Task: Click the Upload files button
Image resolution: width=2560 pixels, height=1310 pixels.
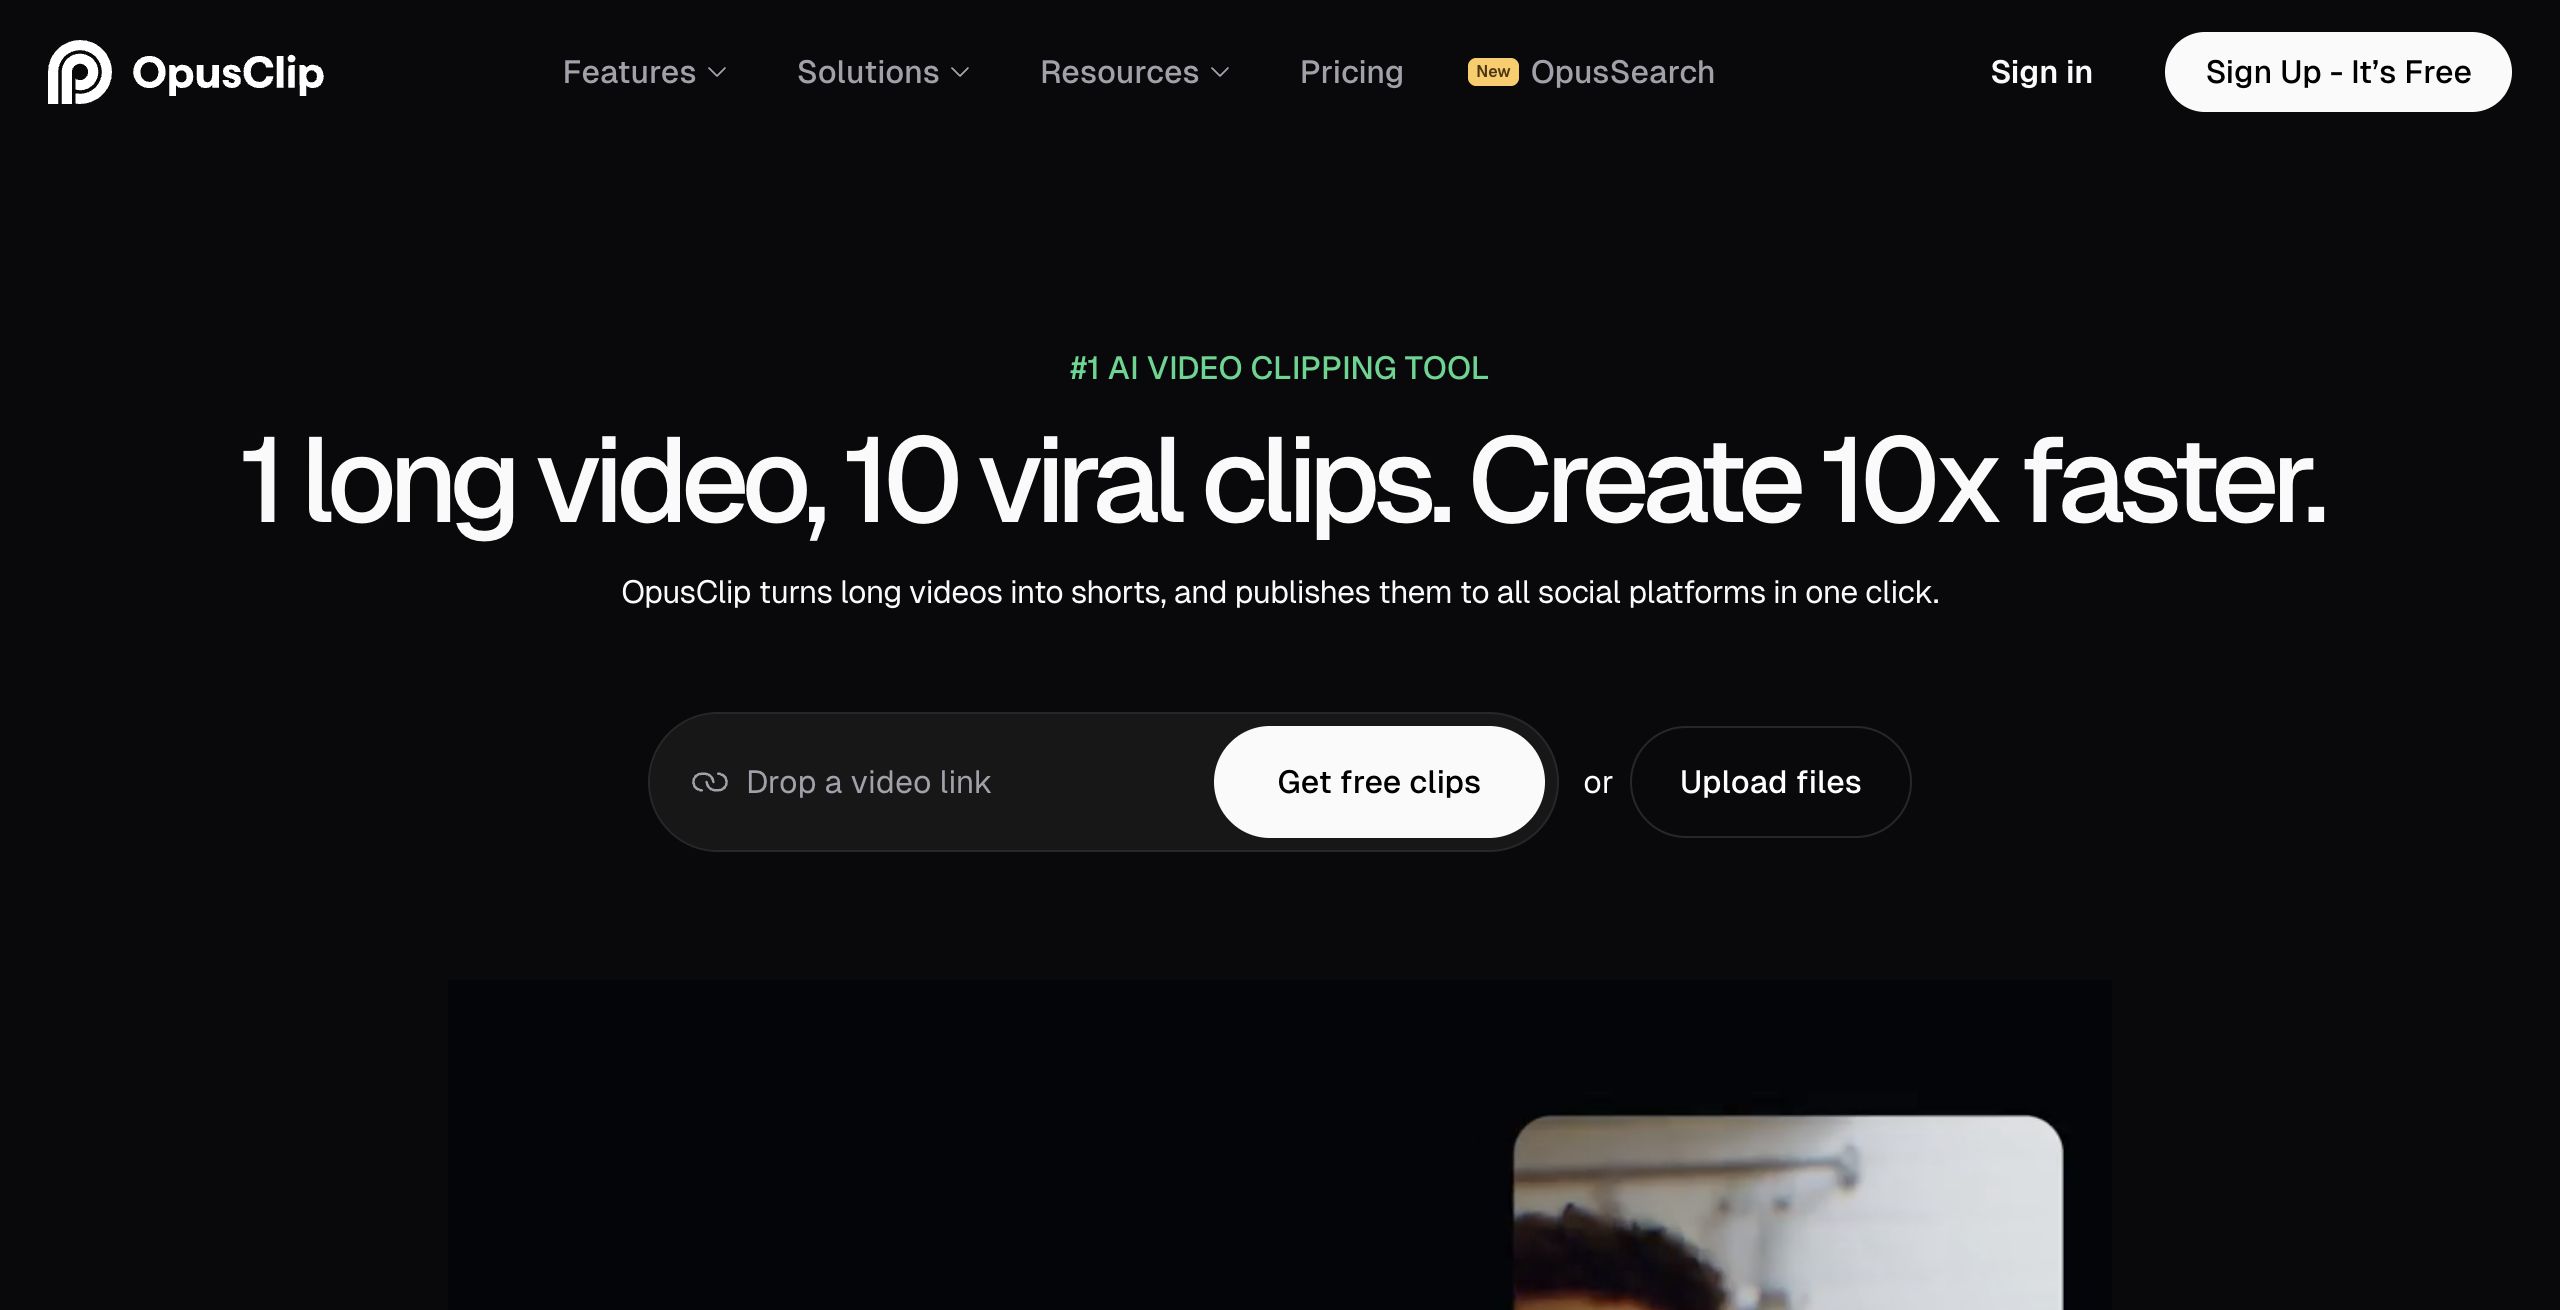Action: pos(1770,782)
